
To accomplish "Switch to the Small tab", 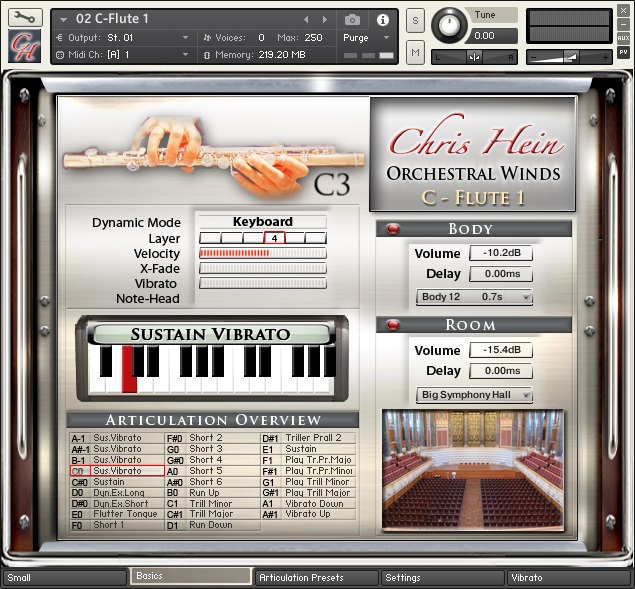I will pyautogui.click(x=65, y=578).
